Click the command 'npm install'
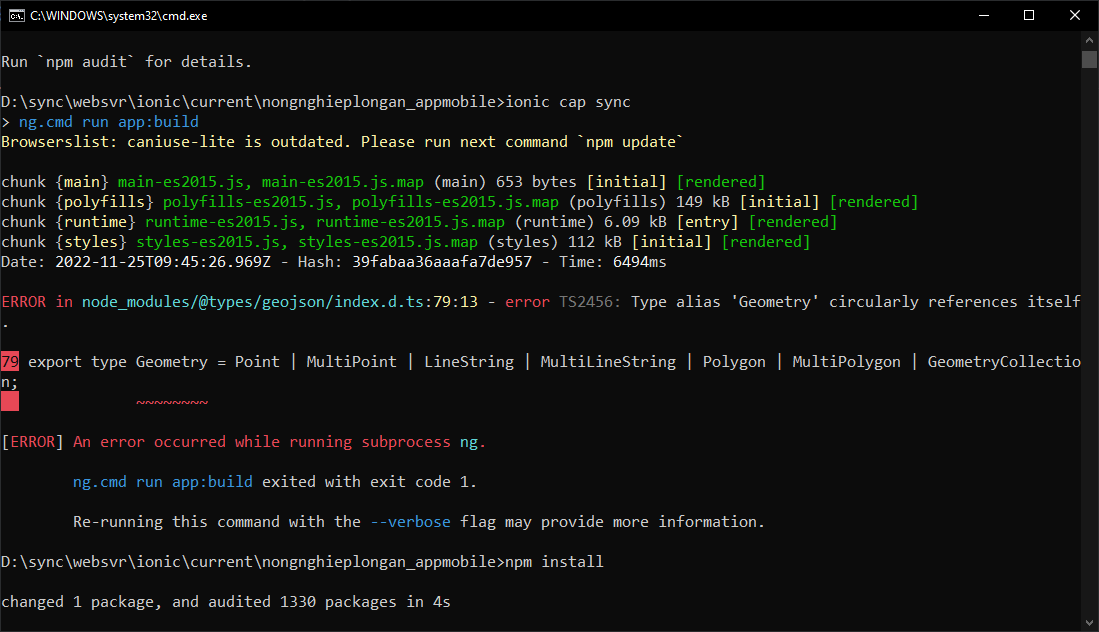1099x632 pixels. 554,562
